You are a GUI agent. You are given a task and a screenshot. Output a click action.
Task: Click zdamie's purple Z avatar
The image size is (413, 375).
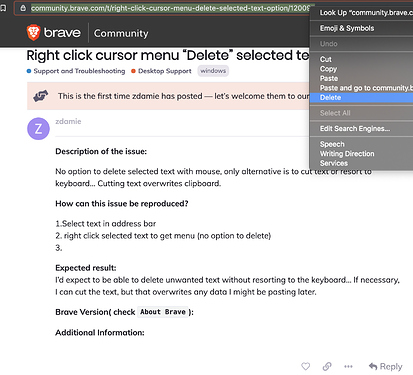pos(38,128)
